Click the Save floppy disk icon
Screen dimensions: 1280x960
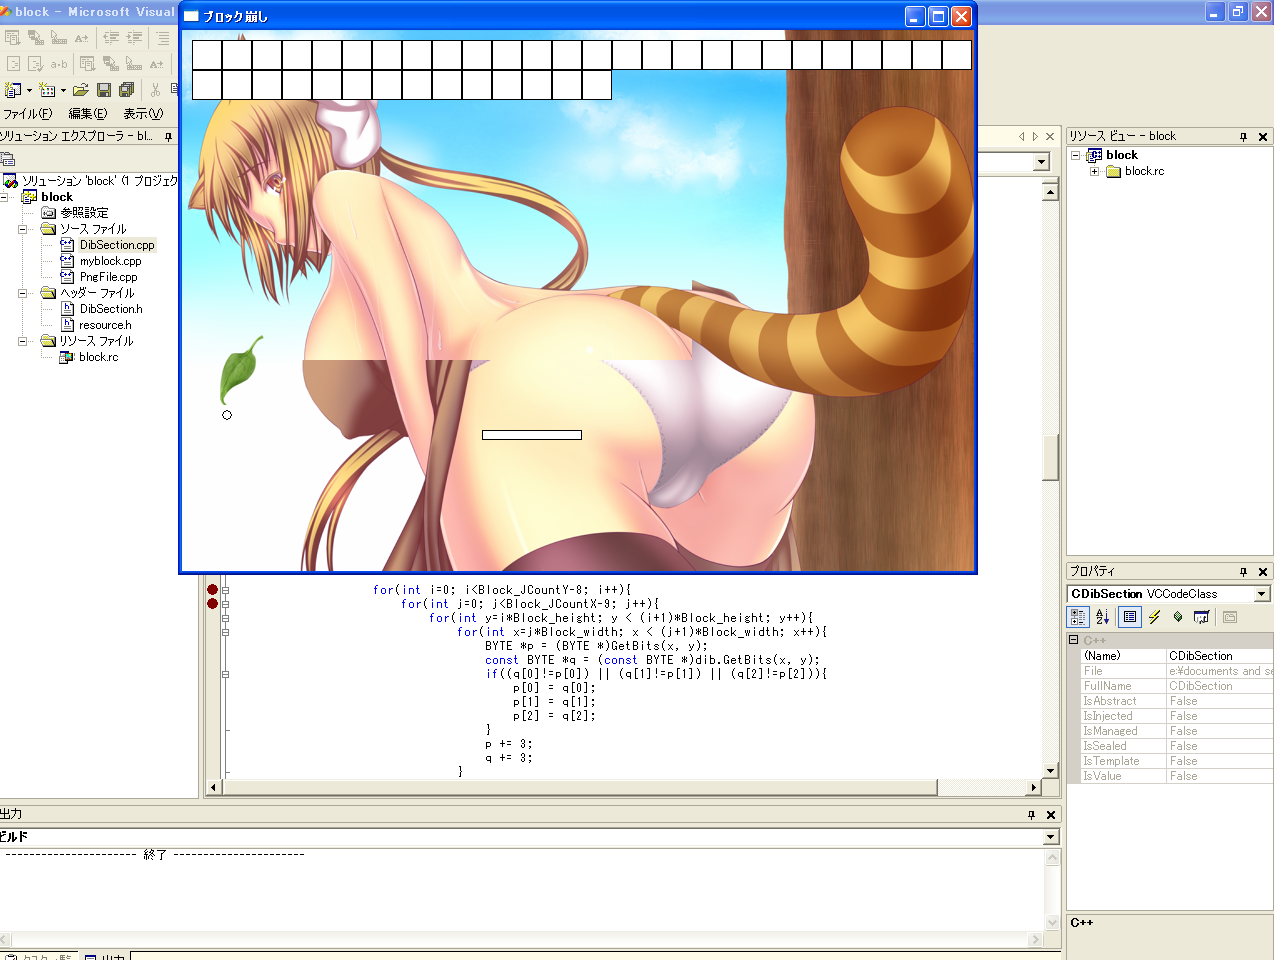[x=103, y=90]
